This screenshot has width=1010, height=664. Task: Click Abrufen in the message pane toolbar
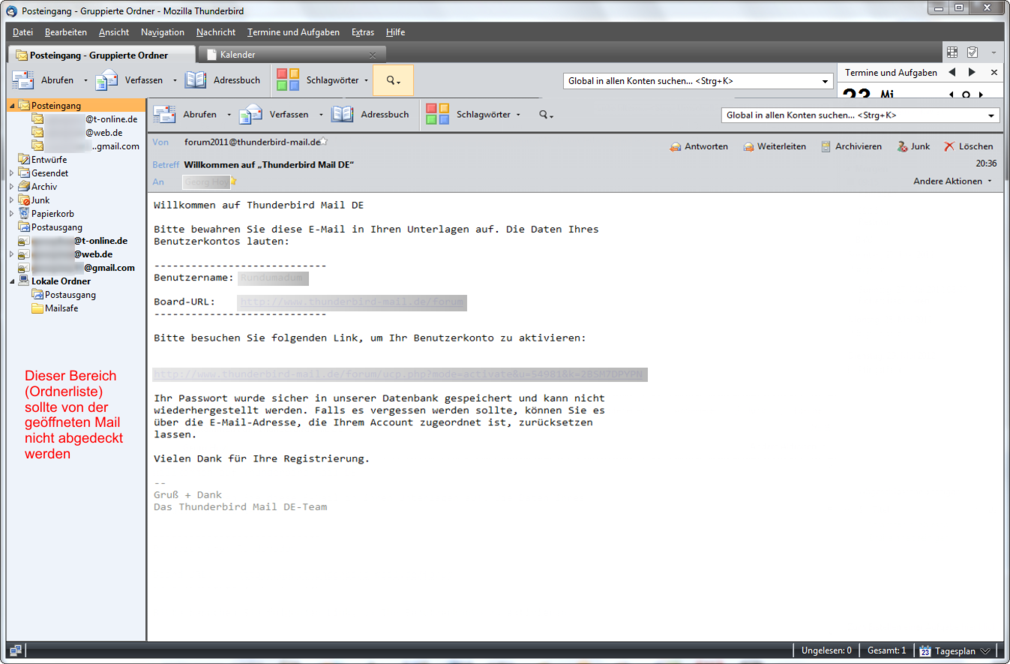(x=186, y=115)
